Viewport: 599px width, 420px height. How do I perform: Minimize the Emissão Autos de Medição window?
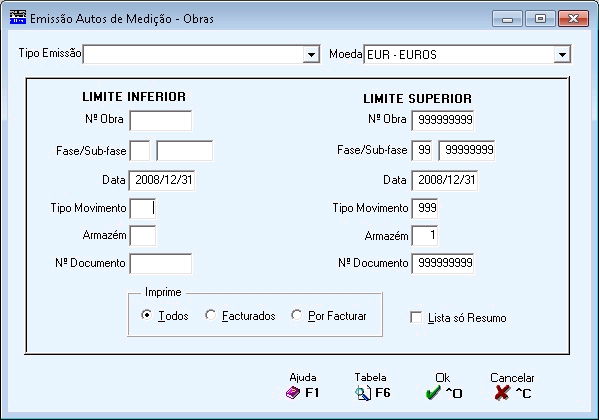(x=507, y=18)
